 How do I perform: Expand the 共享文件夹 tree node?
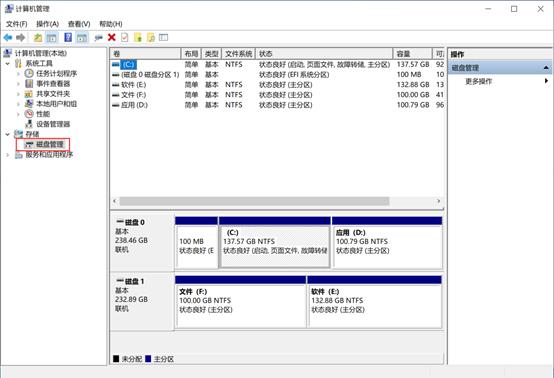pyautogui.click(x=18, y=94)
